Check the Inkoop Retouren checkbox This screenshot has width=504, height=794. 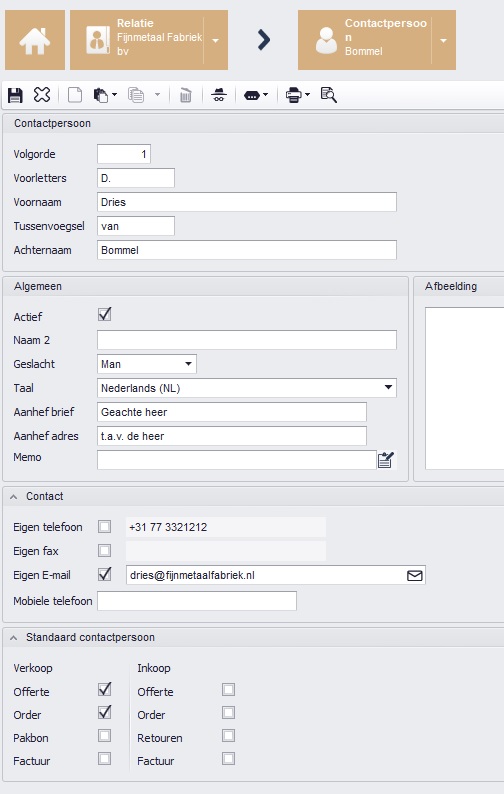click(x=228, y=736)
